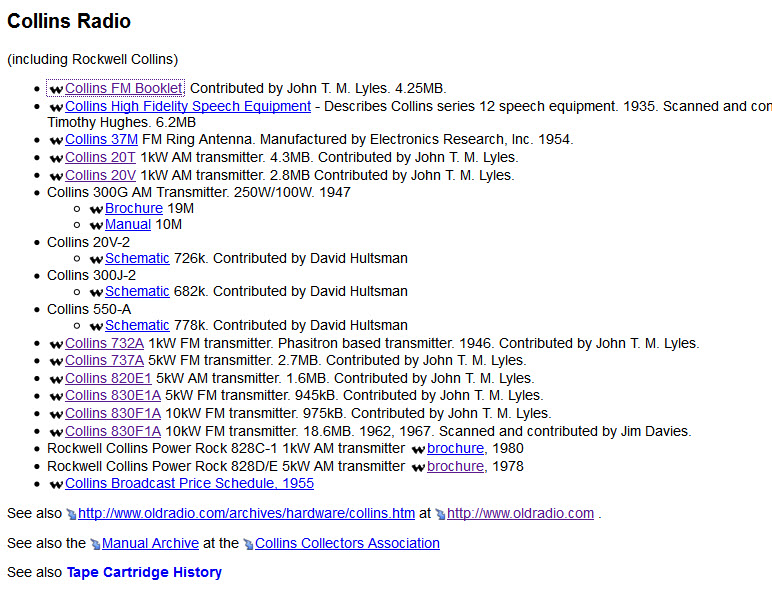772x606 pixels.
Task: Open the Collins FM Booklet link
Action: click(123, 88)
